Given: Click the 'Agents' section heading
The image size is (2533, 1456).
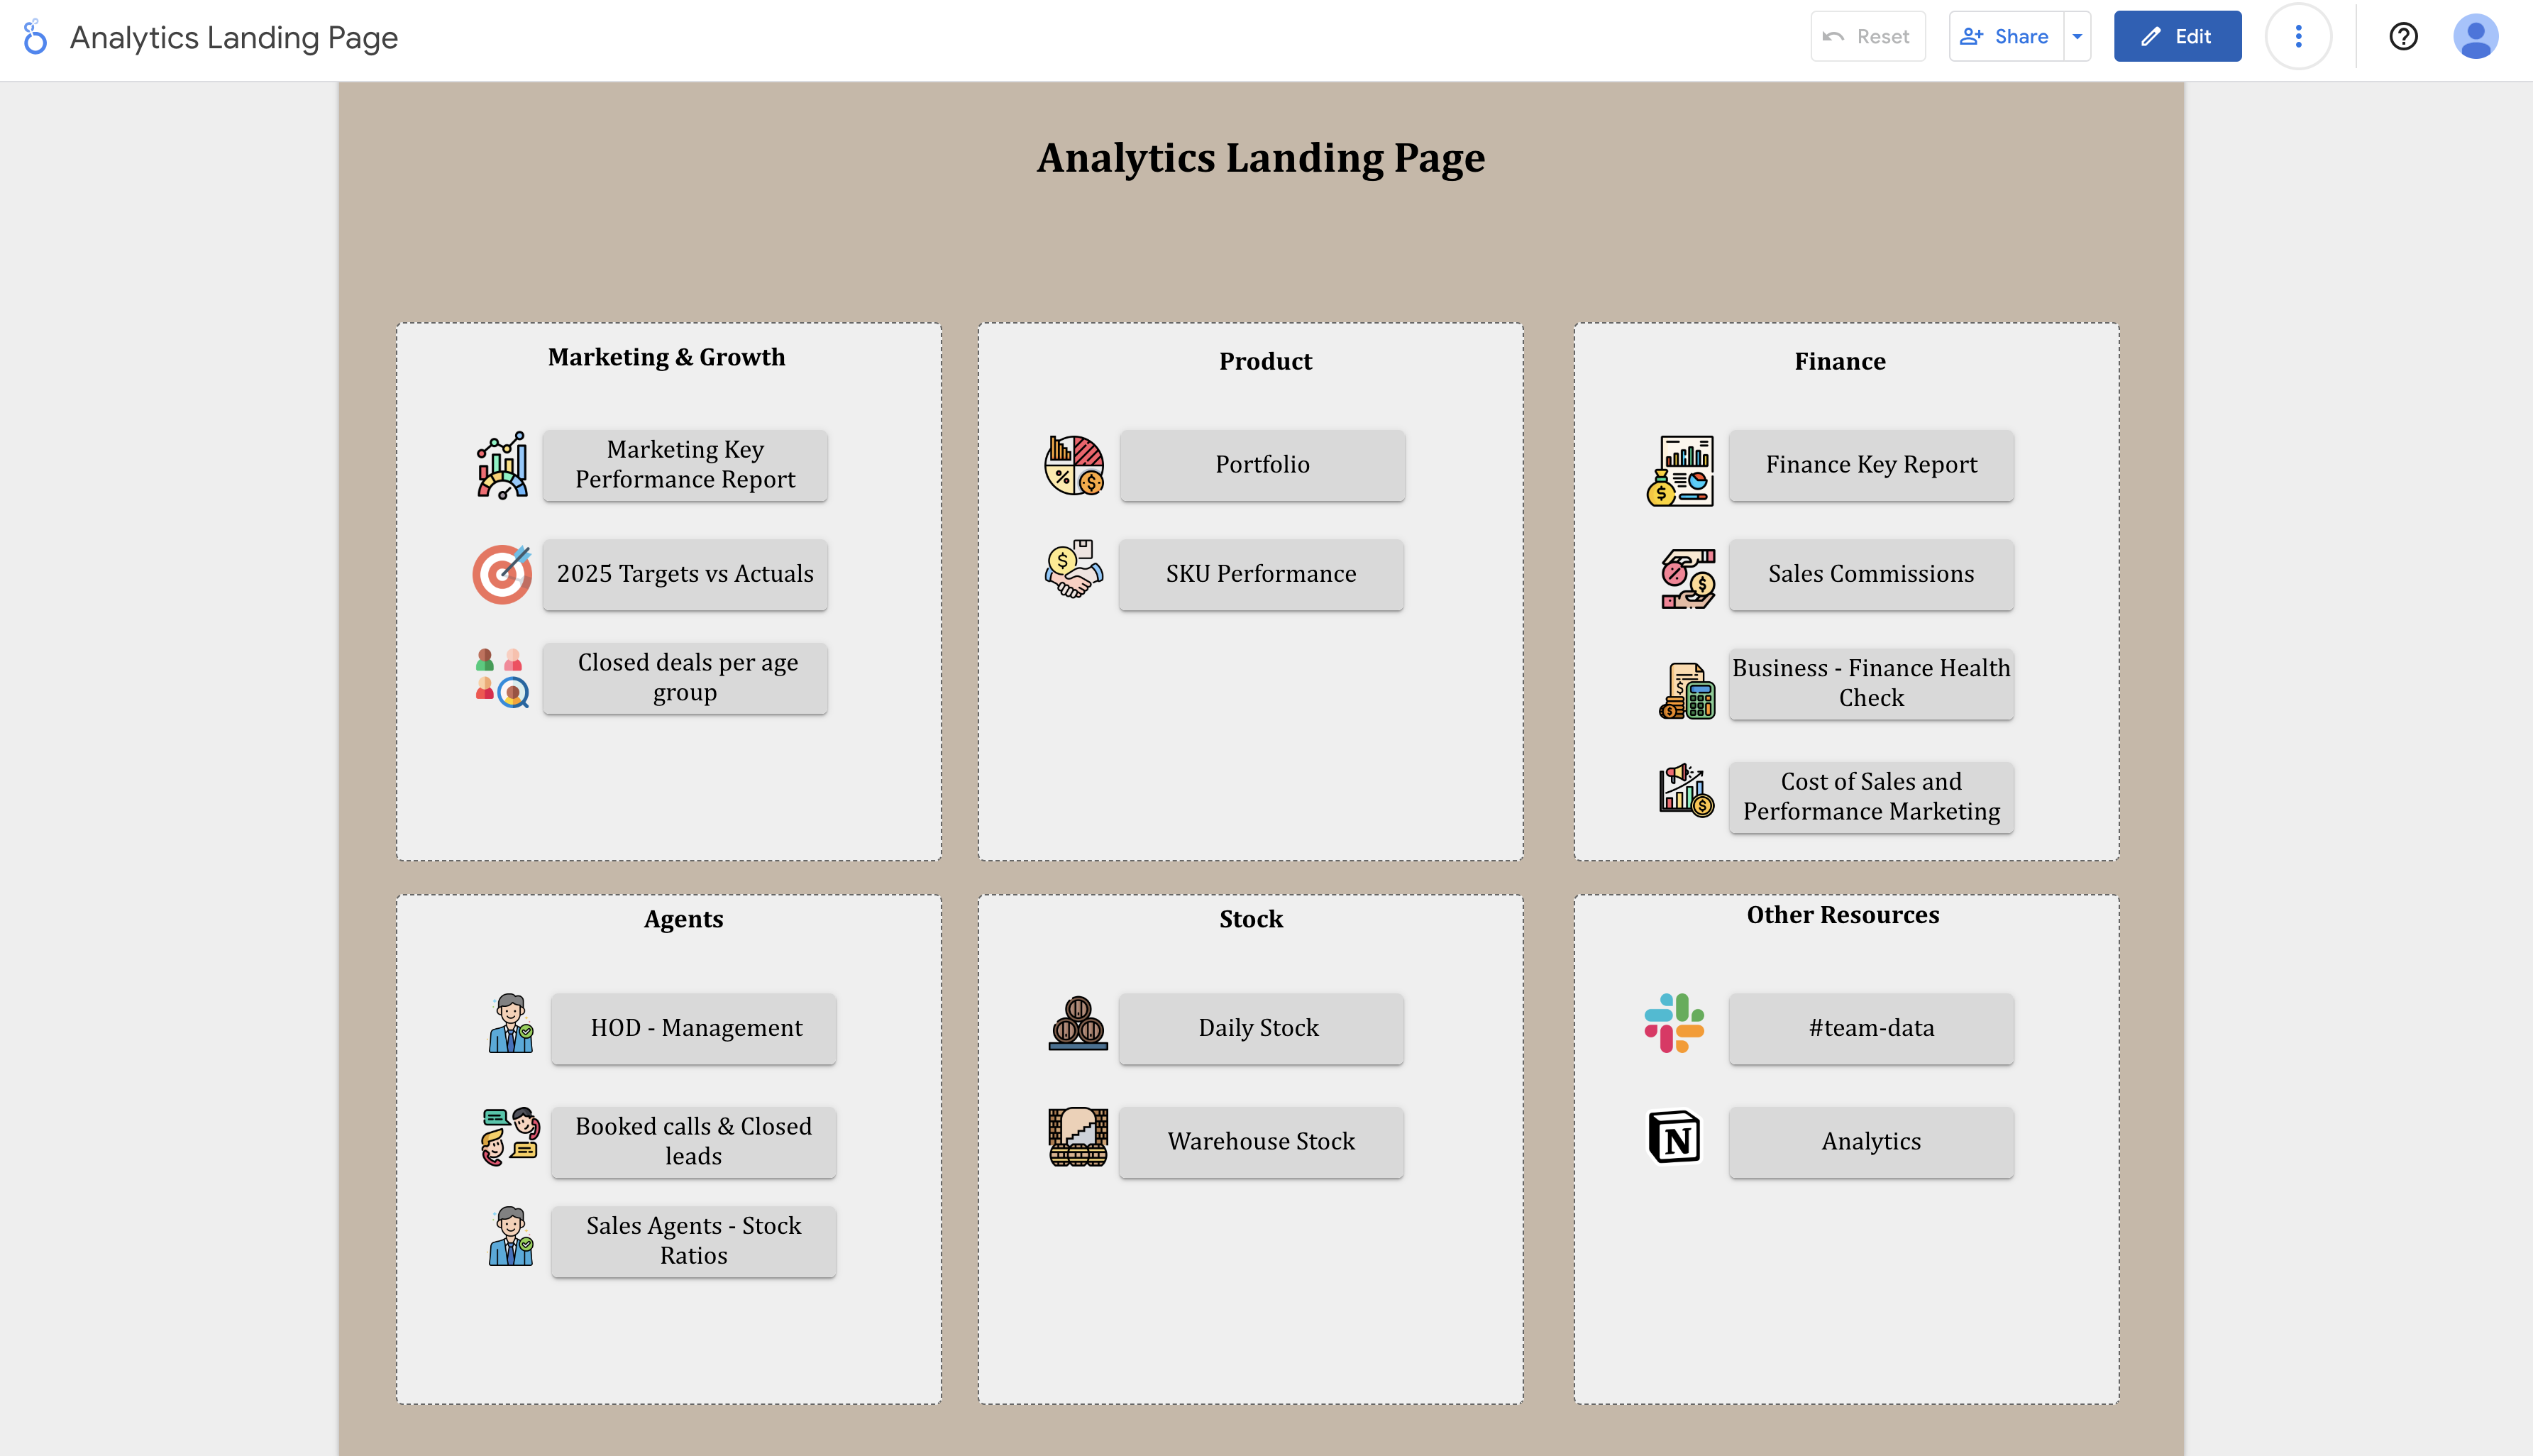Looking at the screenshot, I should tap(683, 919).
